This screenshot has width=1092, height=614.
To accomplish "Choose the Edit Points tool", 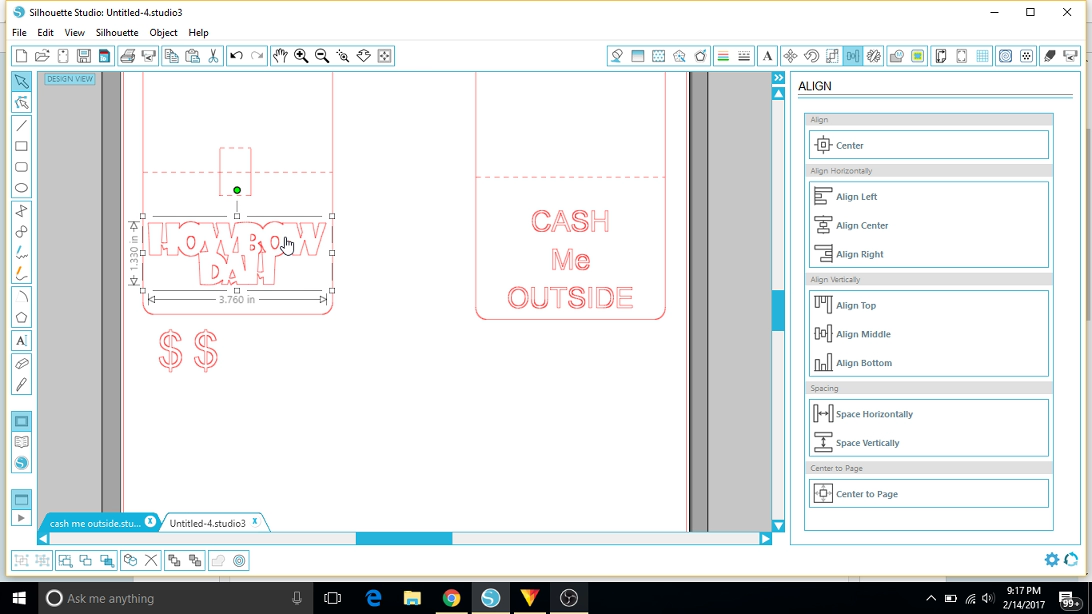I will click(x=22, y=103).
